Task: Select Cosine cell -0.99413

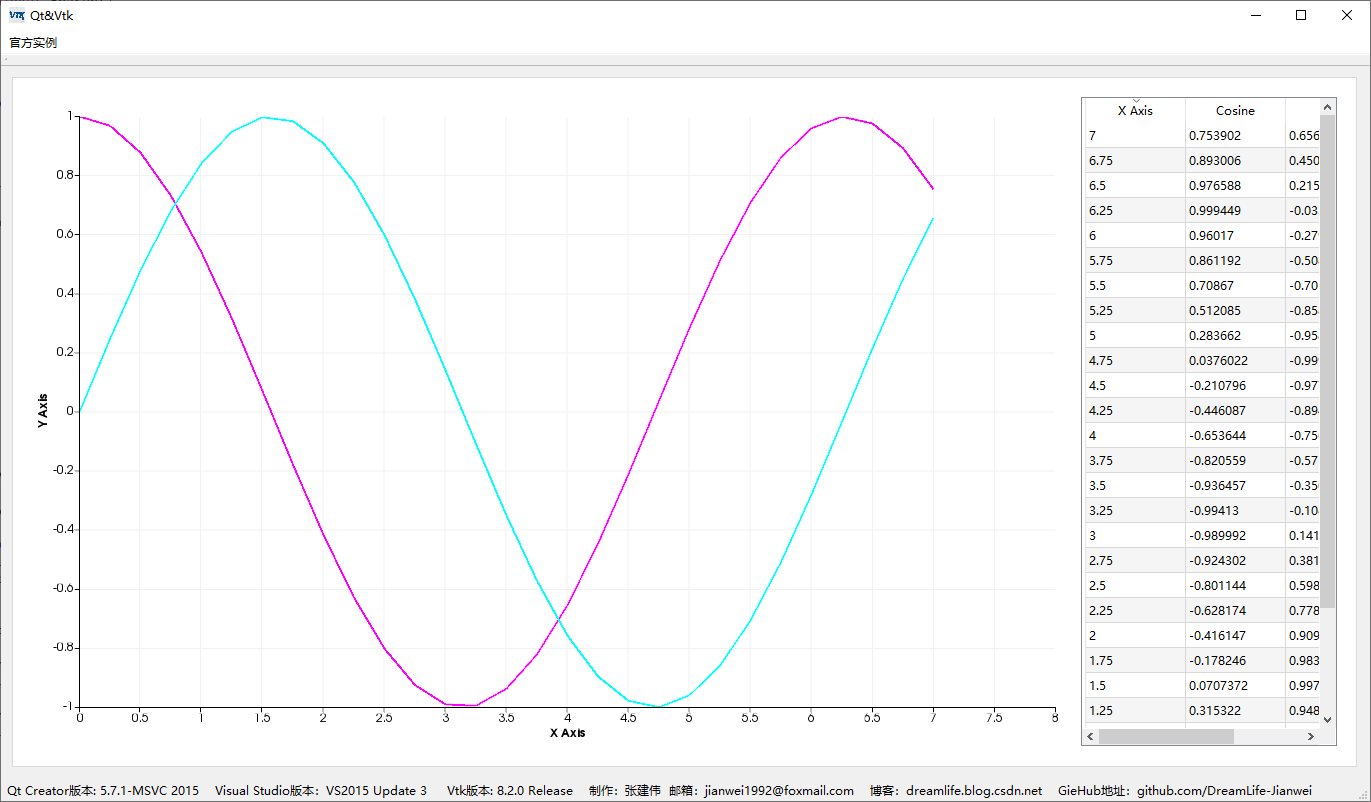Action: 1235,510
